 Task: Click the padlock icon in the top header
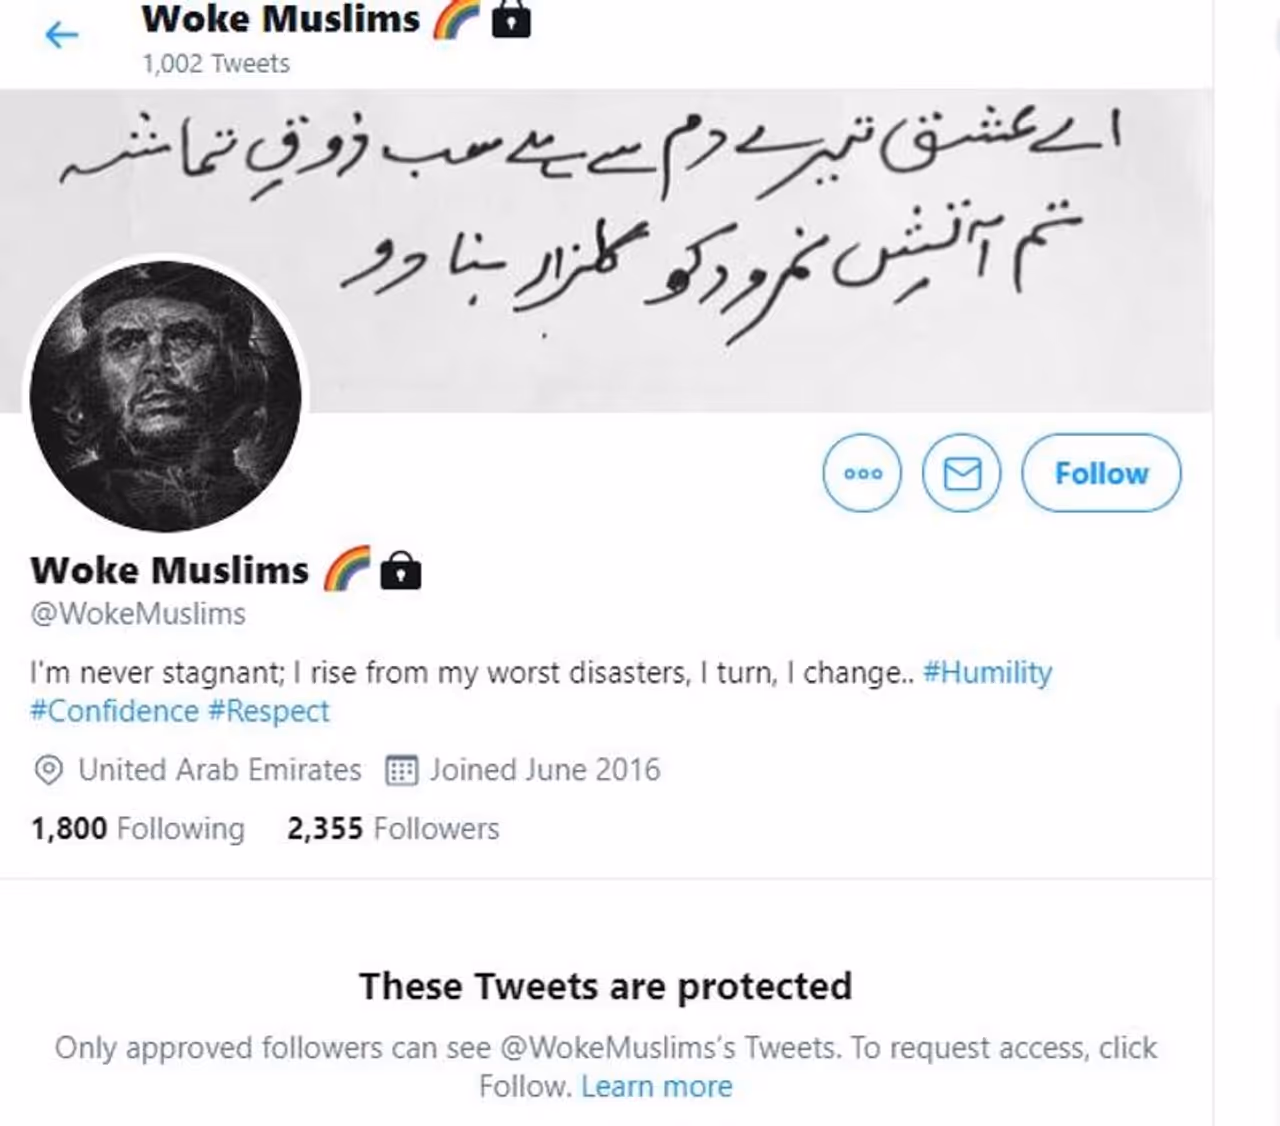(x=511, y=19)
